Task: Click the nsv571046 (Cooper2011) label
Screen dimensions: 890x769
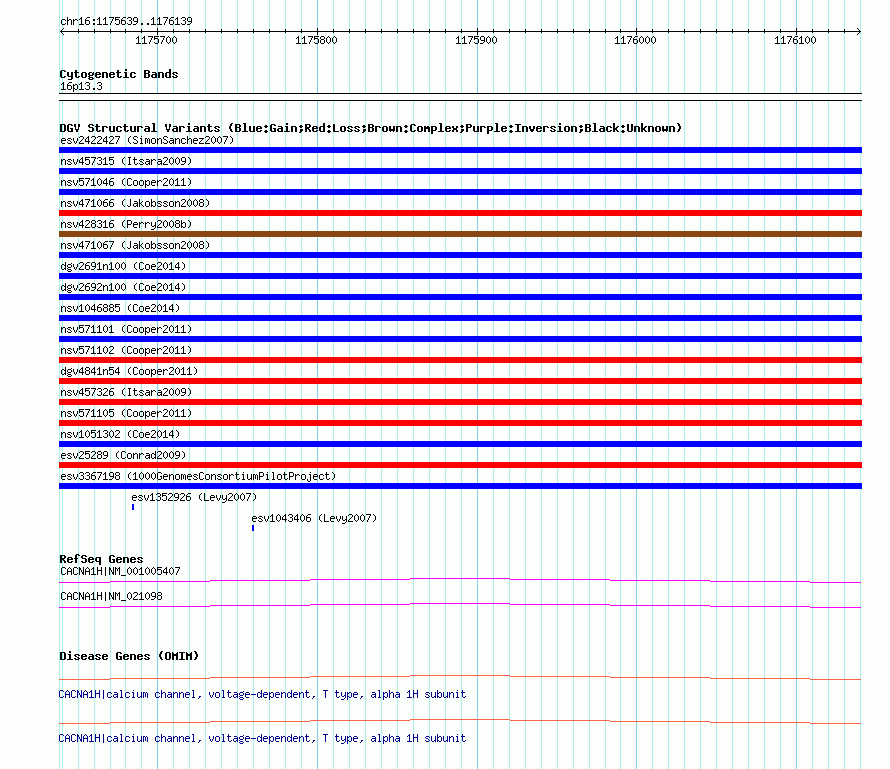Action: click(126, 182)
